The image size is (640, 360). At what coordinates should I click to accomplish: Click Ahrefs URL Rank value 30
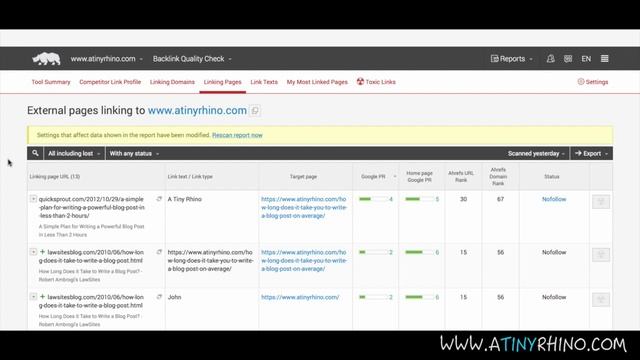point(463,199)
